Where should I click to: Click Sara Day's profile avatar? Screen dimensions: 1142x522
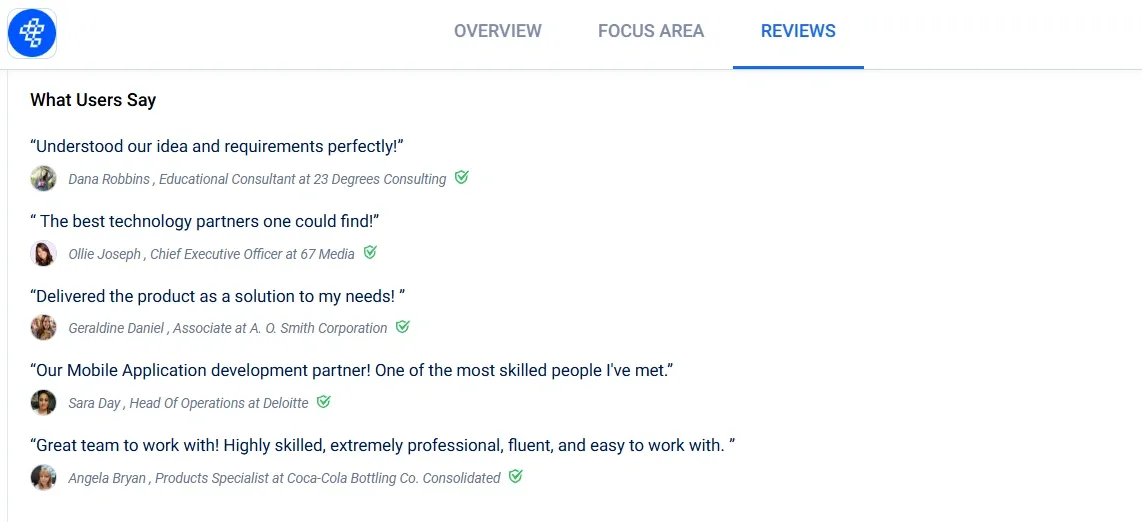click(44, 403)
